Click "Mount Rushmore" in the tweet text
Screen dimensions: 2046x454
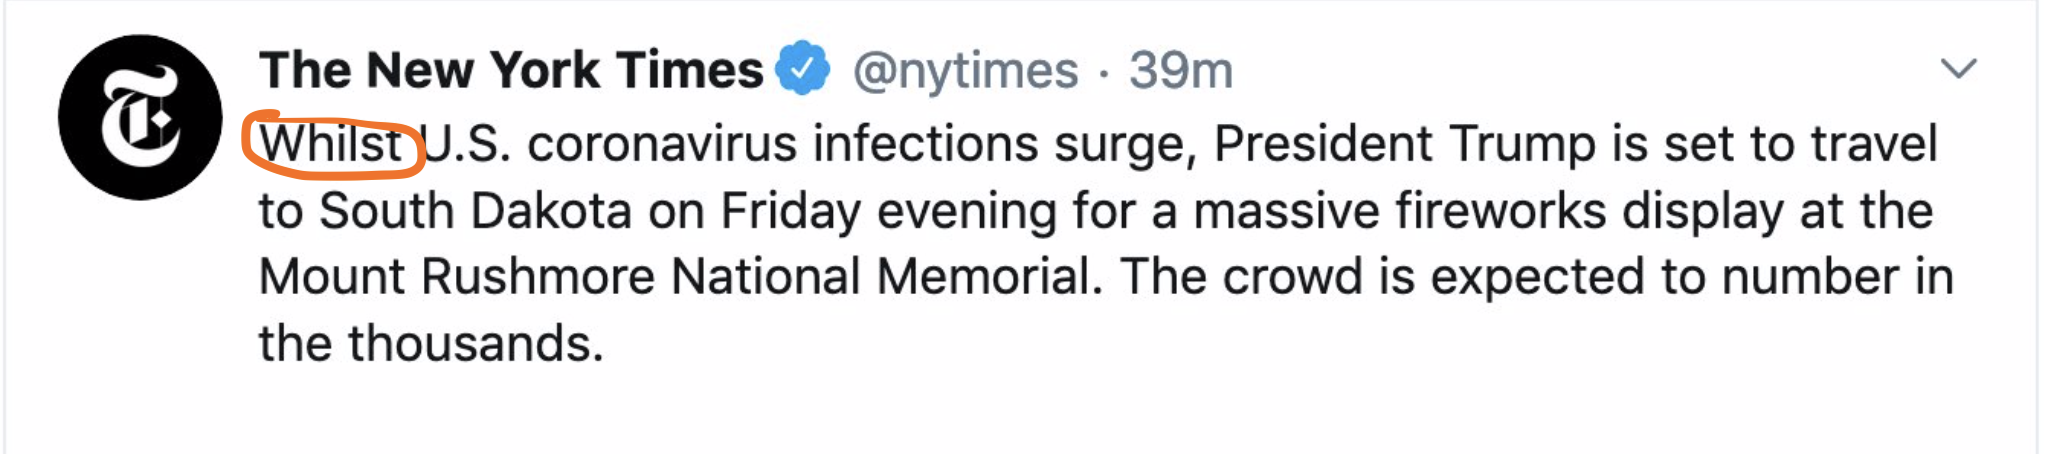(x=457, y=277)
